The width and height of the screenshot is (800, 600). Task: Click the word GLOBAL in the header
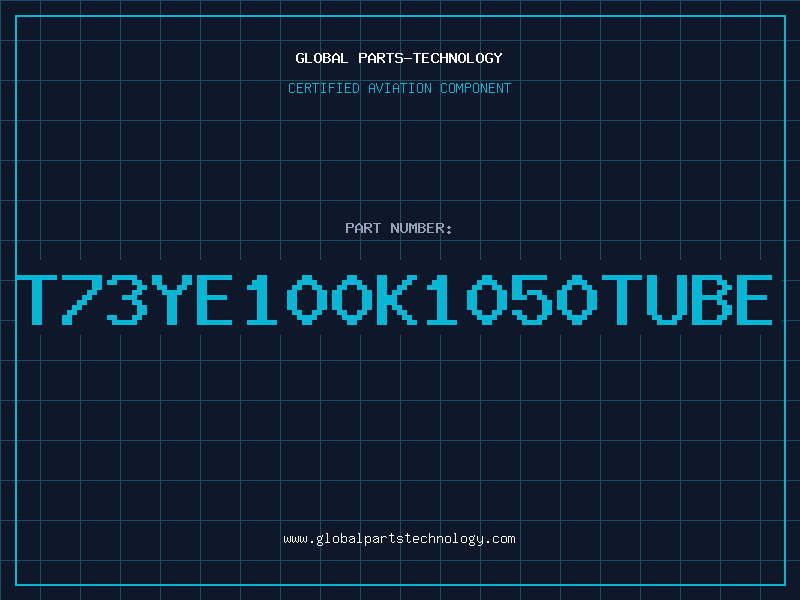[x=322, y=58]
